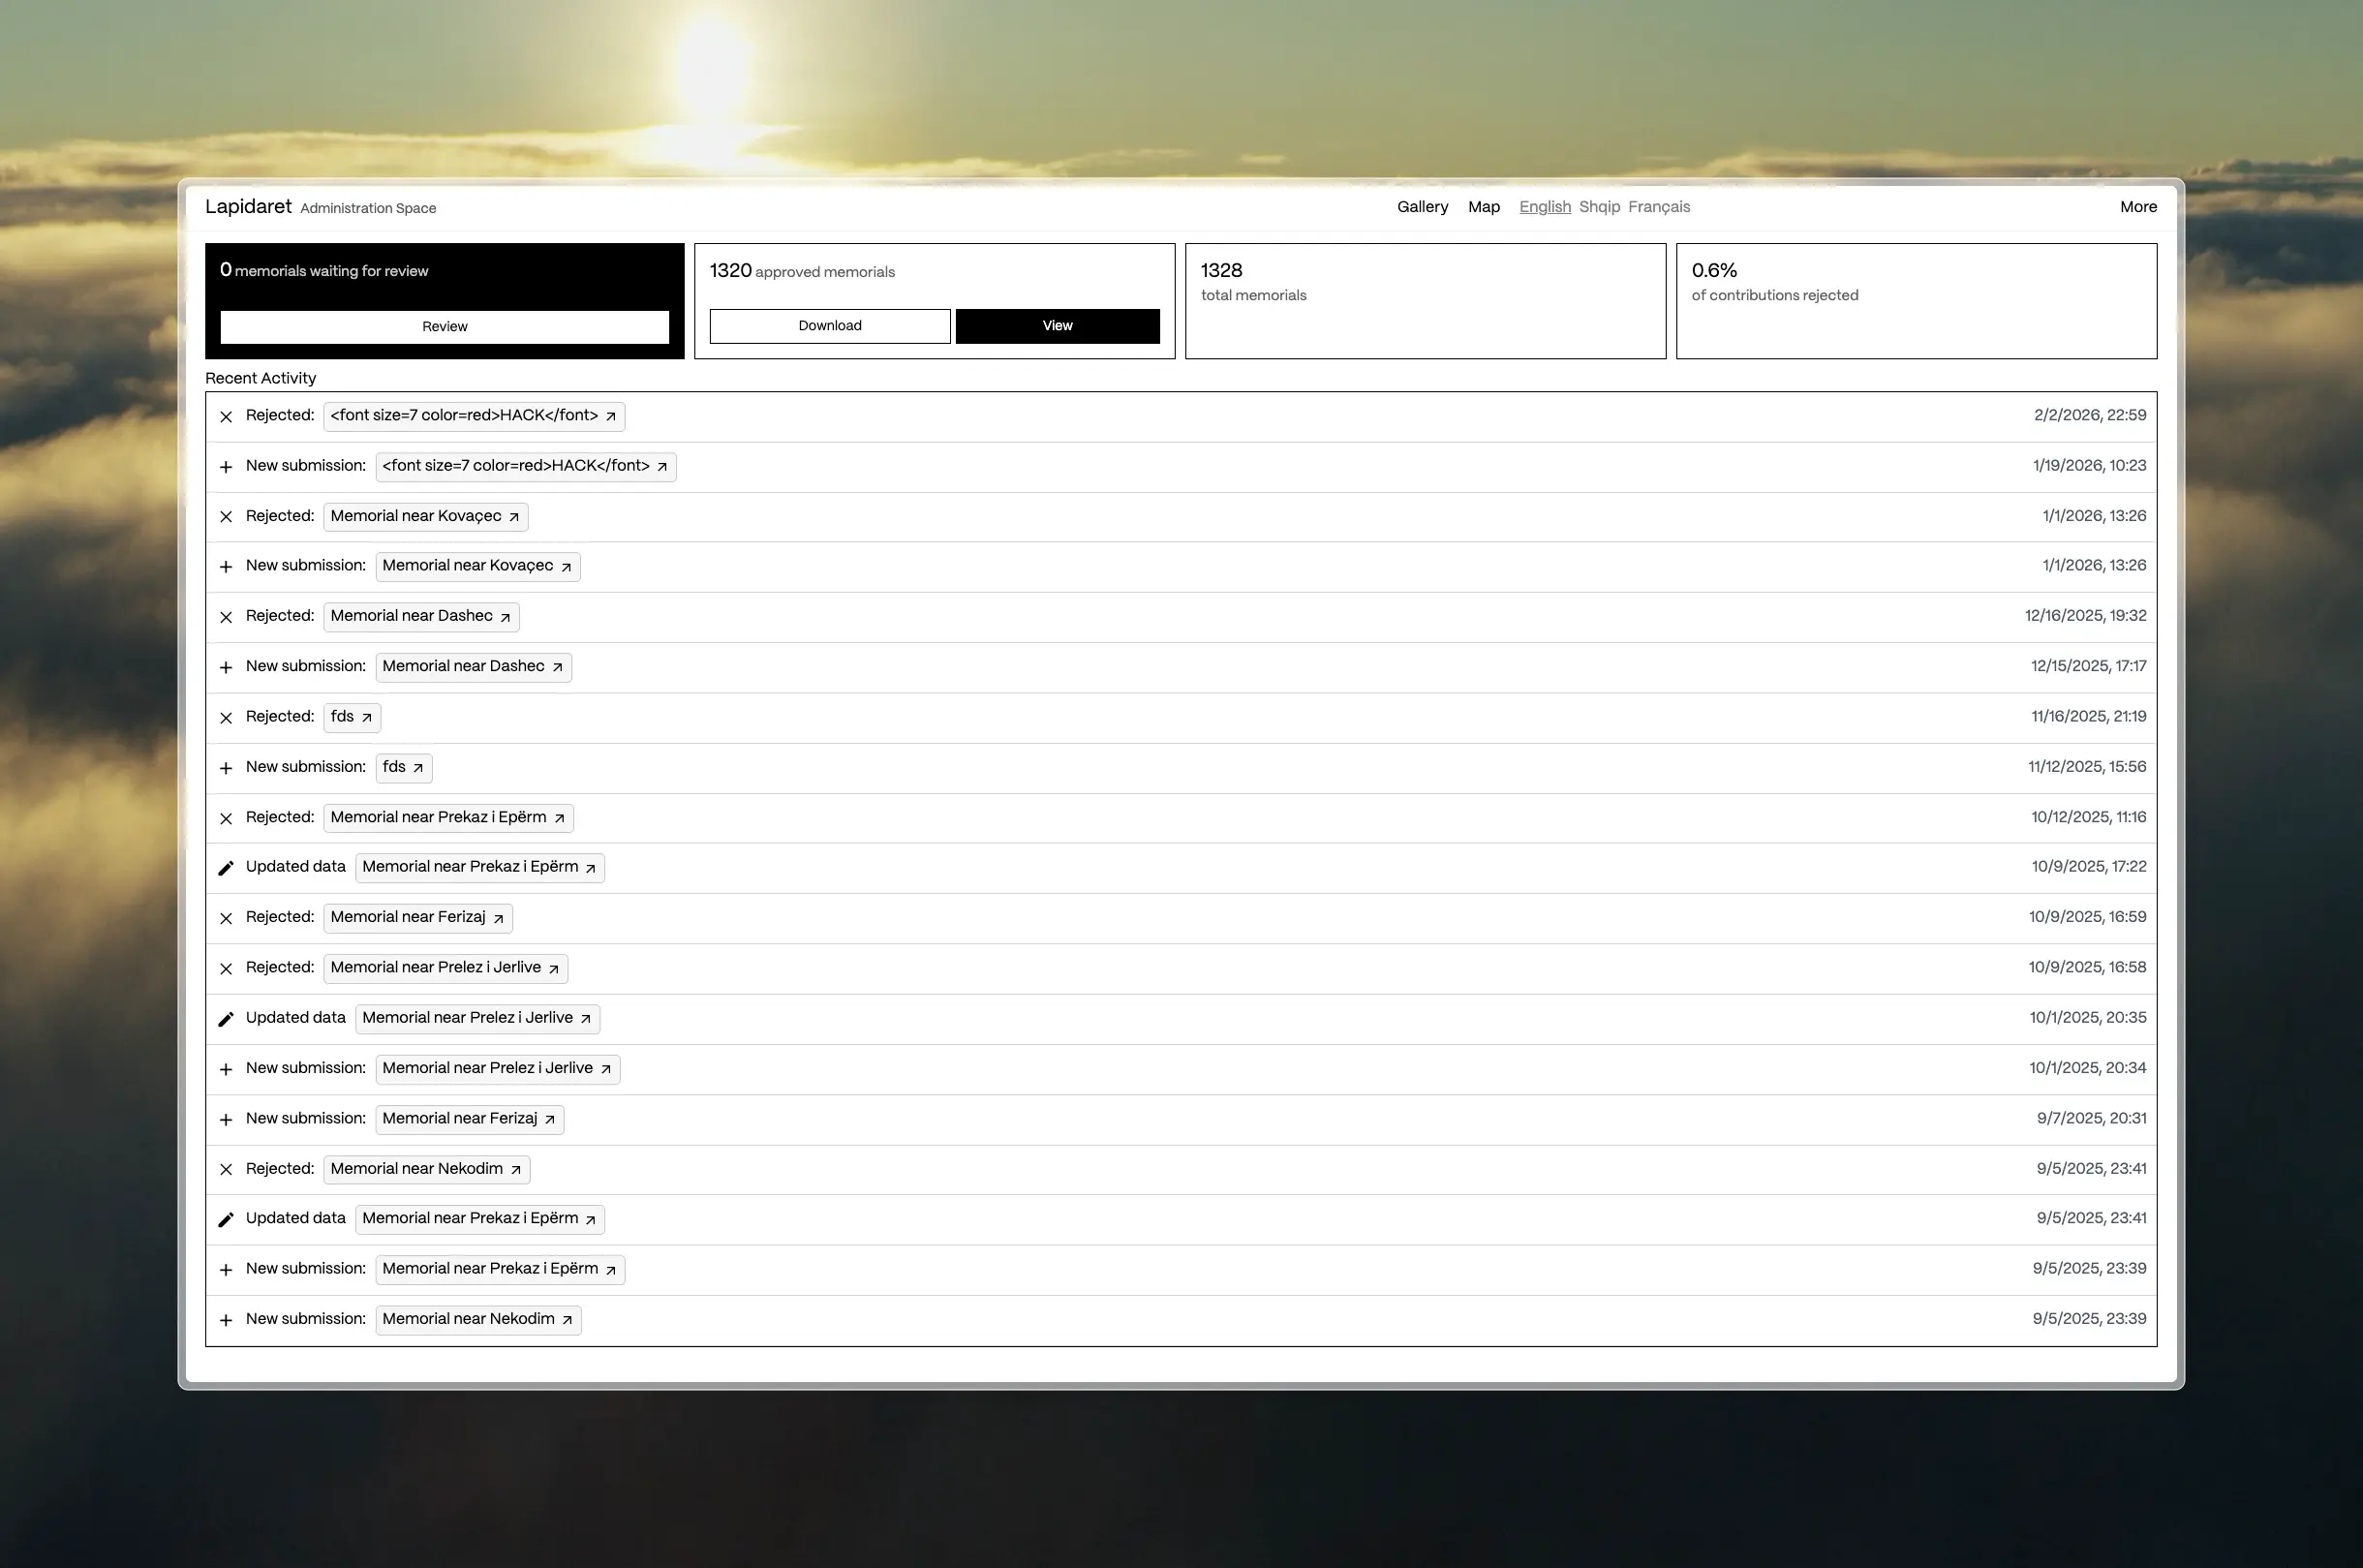Click the plus icon for the "Memorial near Kovaçec" submission
Screen dimensions: 2363x1568
click(226, 566)
